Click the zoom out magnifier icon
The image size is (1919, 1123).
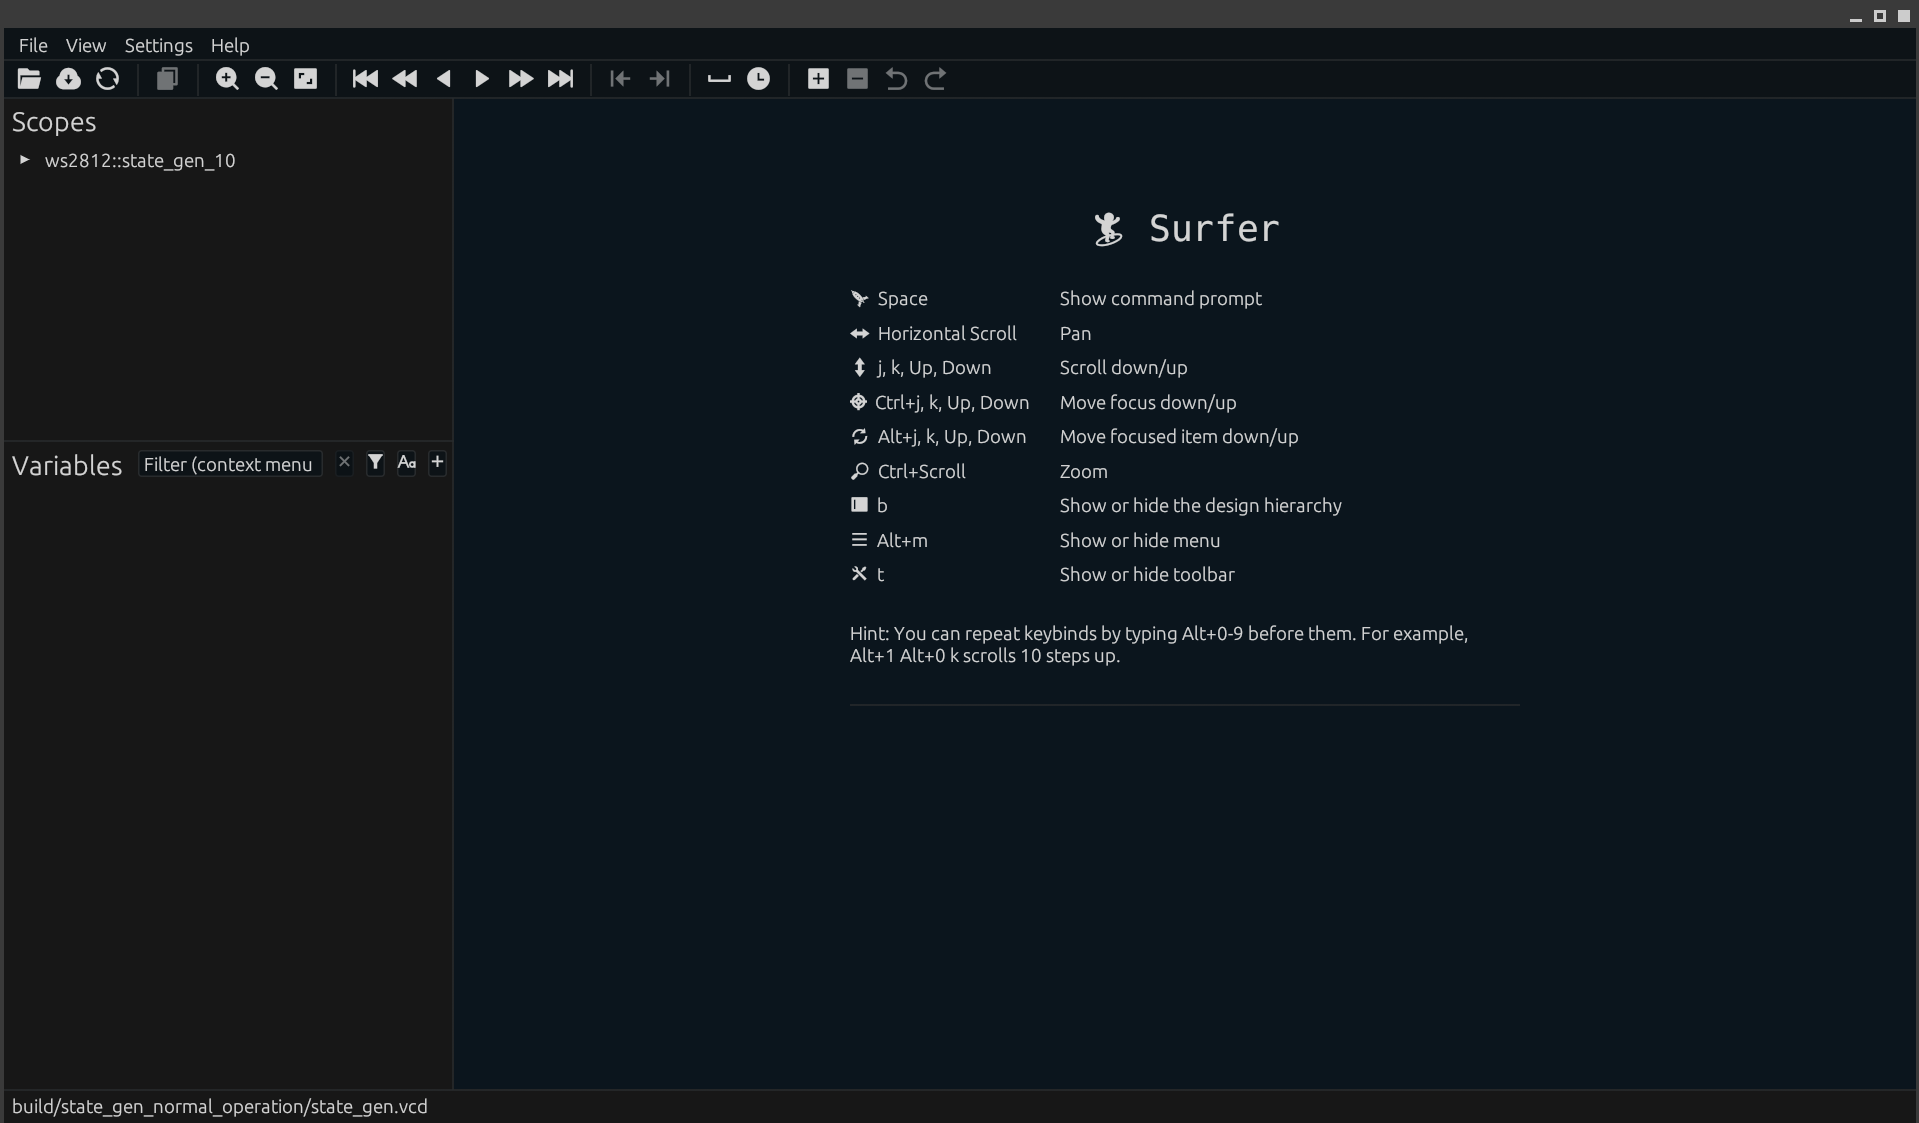[266, 79]
